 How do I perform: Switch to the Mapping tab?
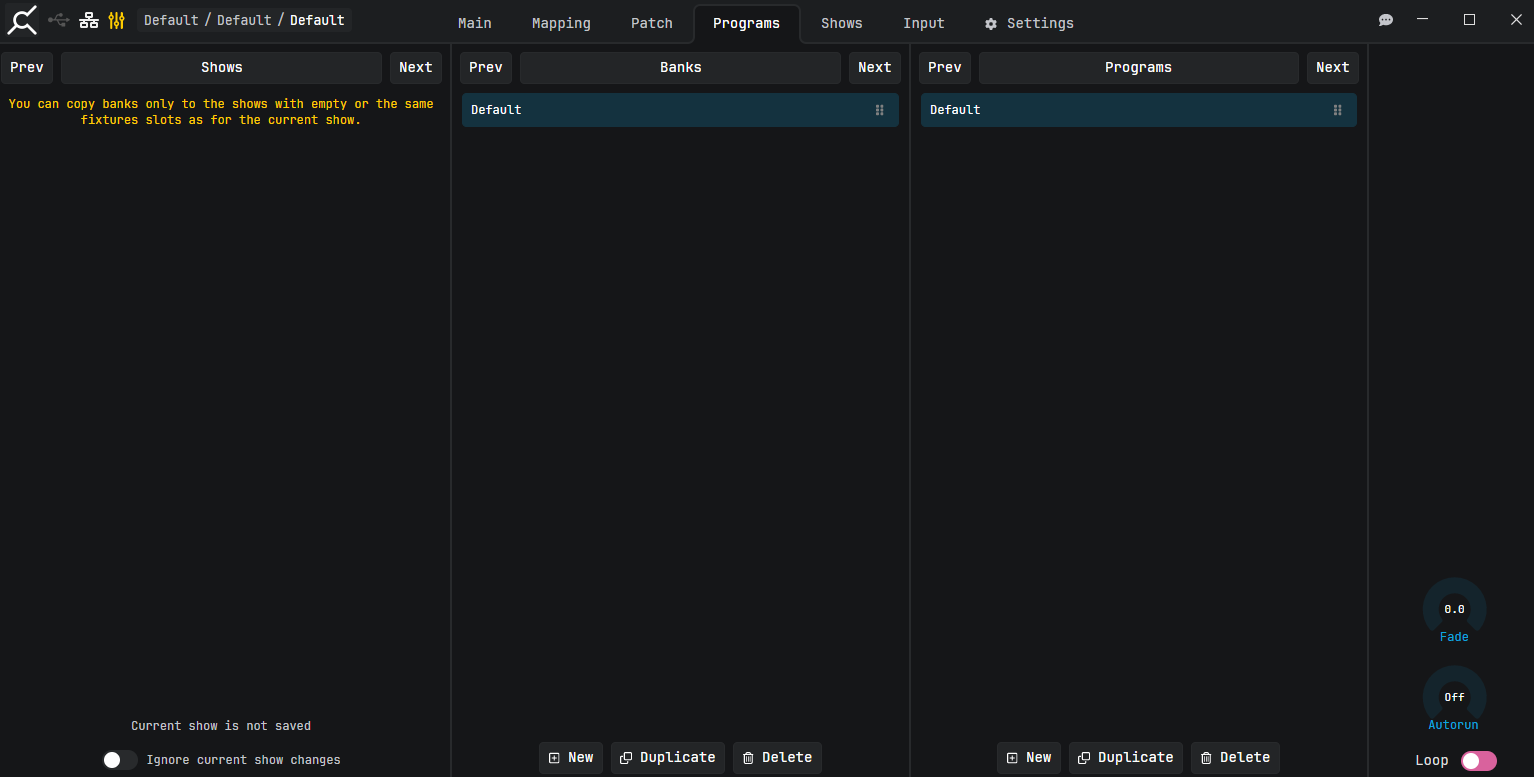(561, 23)
